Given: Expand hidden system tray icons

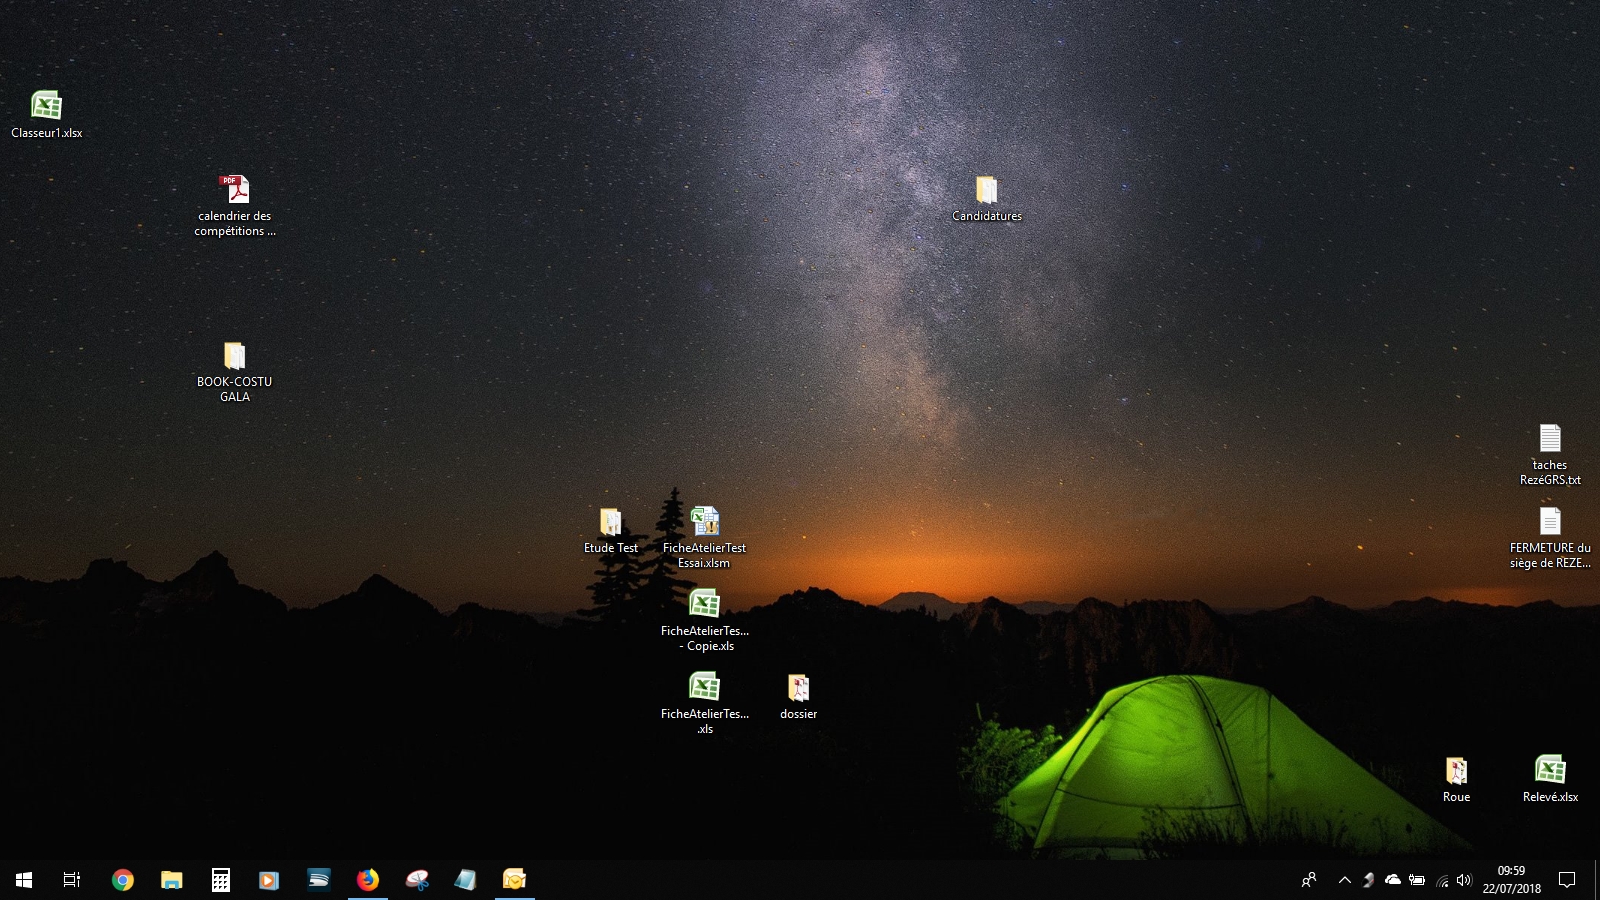Looking at the screenshot, I should [1345, 880].
